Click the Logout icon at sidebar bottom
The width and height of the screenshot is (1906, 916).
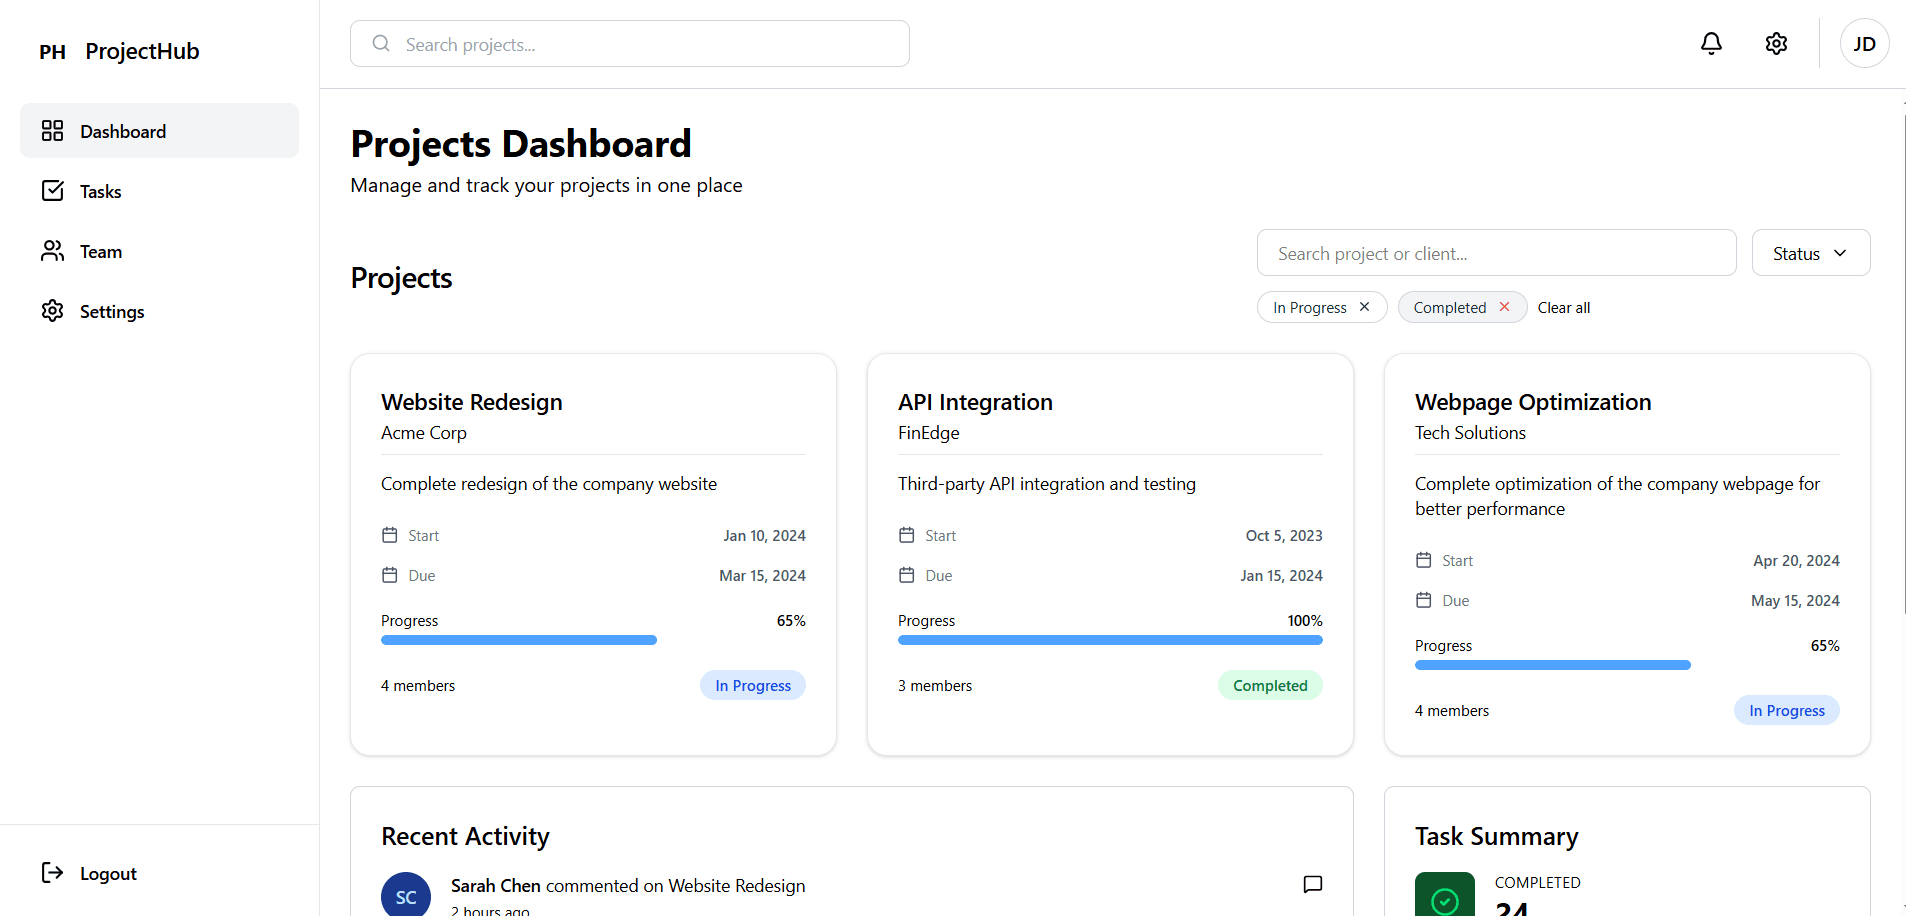click(52, 873)
